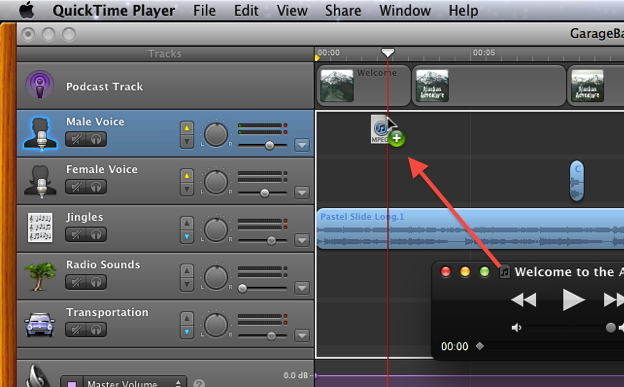Adjust QuickTime volume slider knob
This screenshot has height=387, width=624.
coord(610,328)
